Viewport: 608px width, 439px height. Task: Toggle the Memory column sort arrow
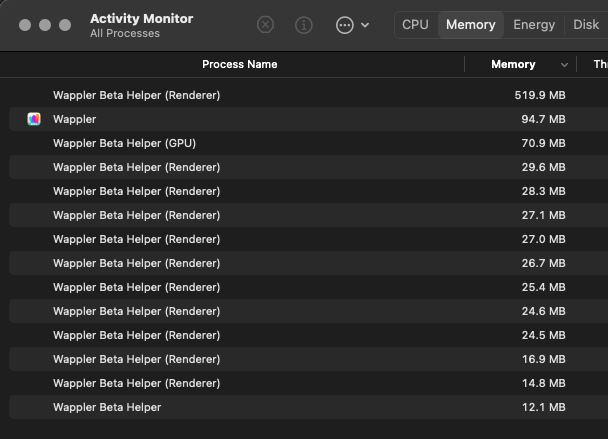[x=564, y=65]
